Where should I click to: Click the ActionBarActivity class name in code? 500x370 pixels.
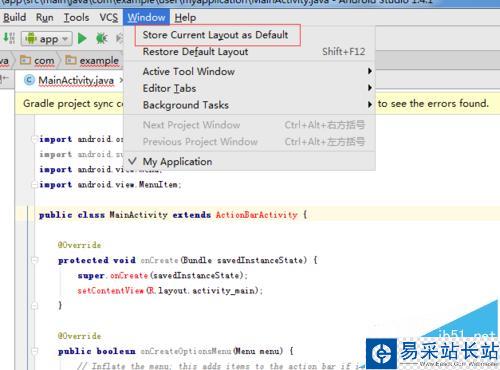pyautogui.click(x=256, y=215)
